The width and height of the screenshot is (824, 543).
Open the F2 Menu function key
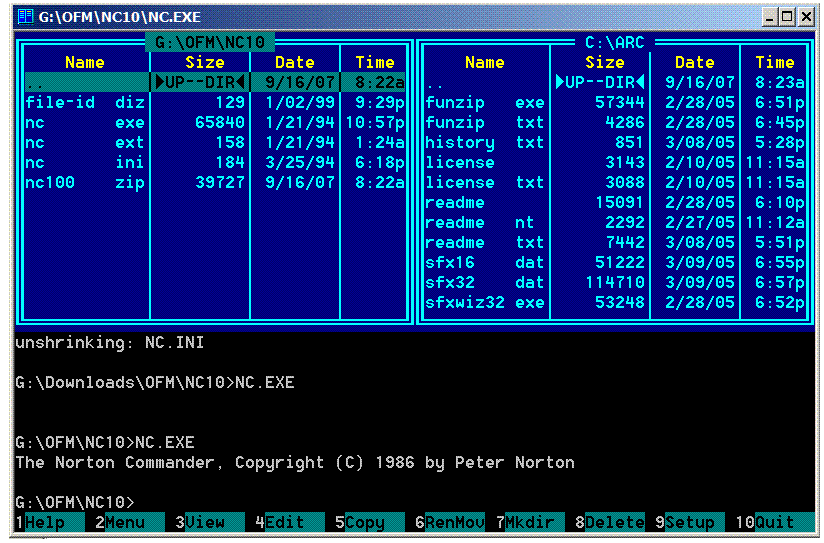point(129,522)
